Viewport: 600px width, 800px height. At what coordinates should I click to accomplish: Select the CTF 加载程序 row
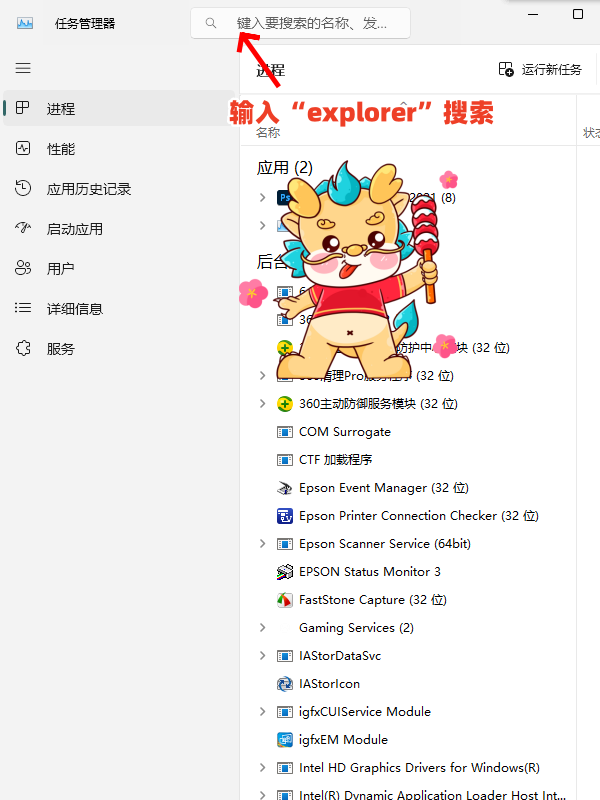[x=408, y=460]
